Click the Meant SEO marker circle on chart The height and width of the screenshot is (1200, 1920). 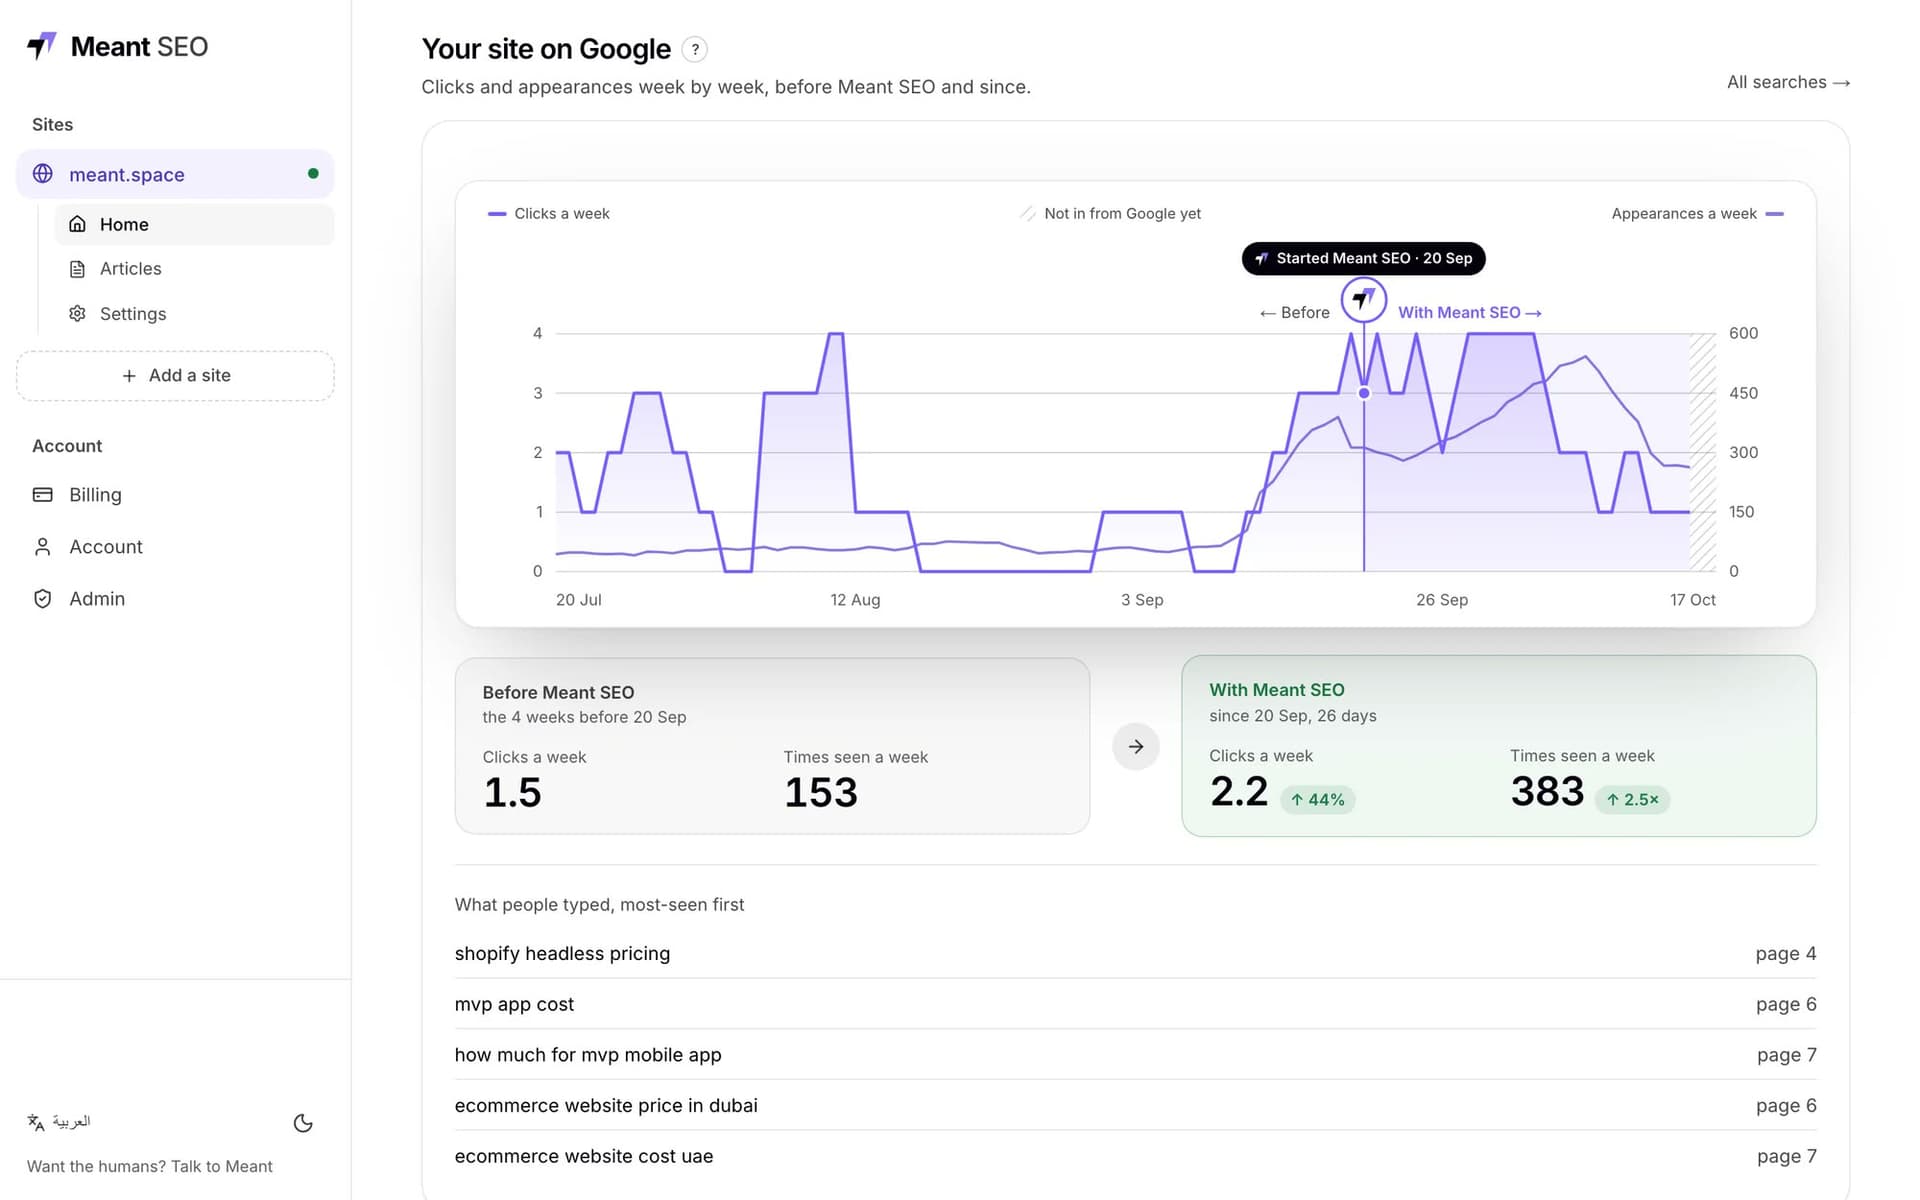point(1364,299)
